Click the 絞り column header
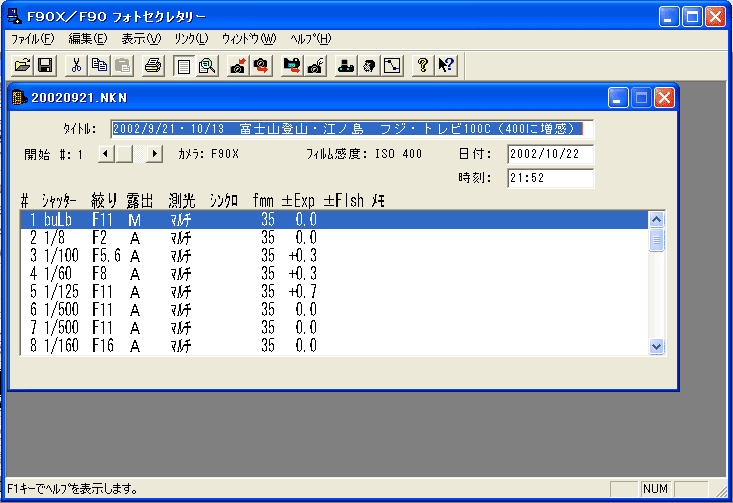 click(104, 201)
